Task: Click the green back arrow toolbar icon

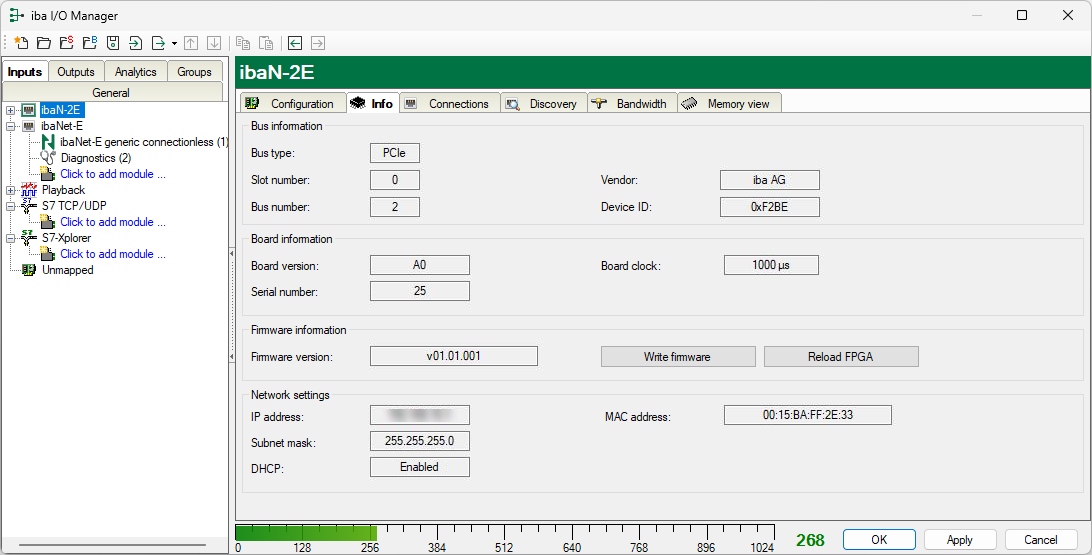Action: 295,43
